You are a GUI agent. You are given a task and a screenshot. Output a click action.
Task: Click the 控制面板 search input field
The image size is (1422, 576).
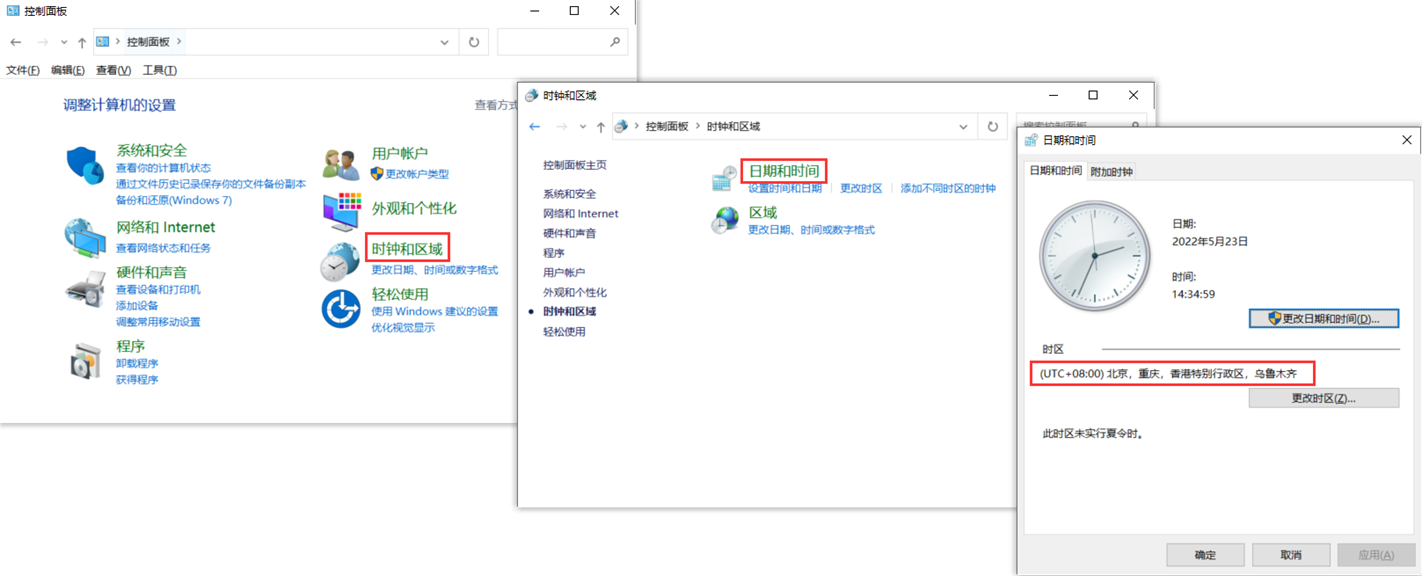tap(553, 42)
